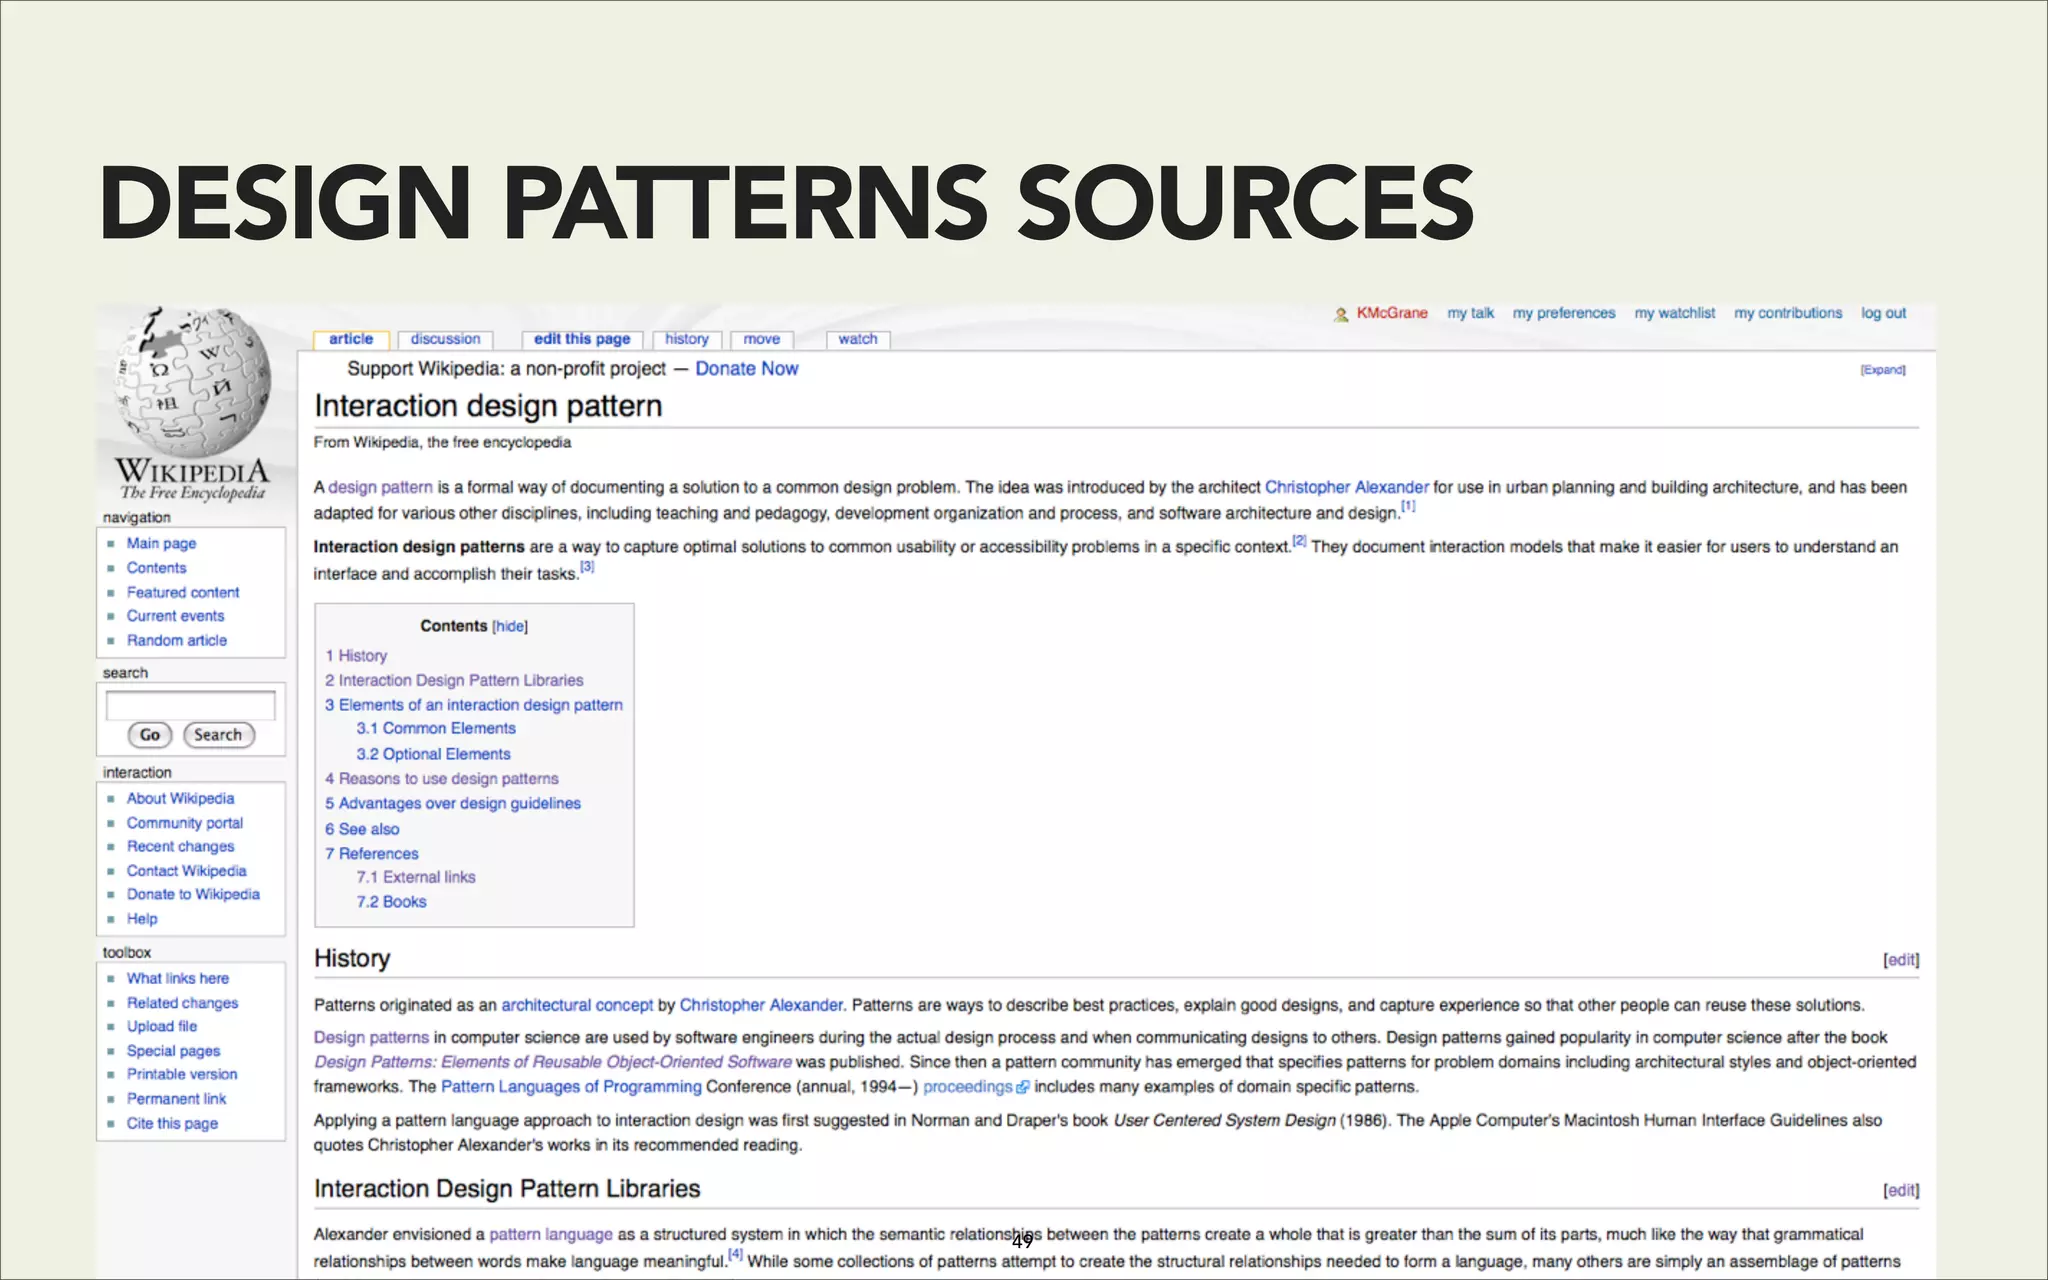Open my watchlist link
The image size is (2048, 1280).
tap(1675, 313)
